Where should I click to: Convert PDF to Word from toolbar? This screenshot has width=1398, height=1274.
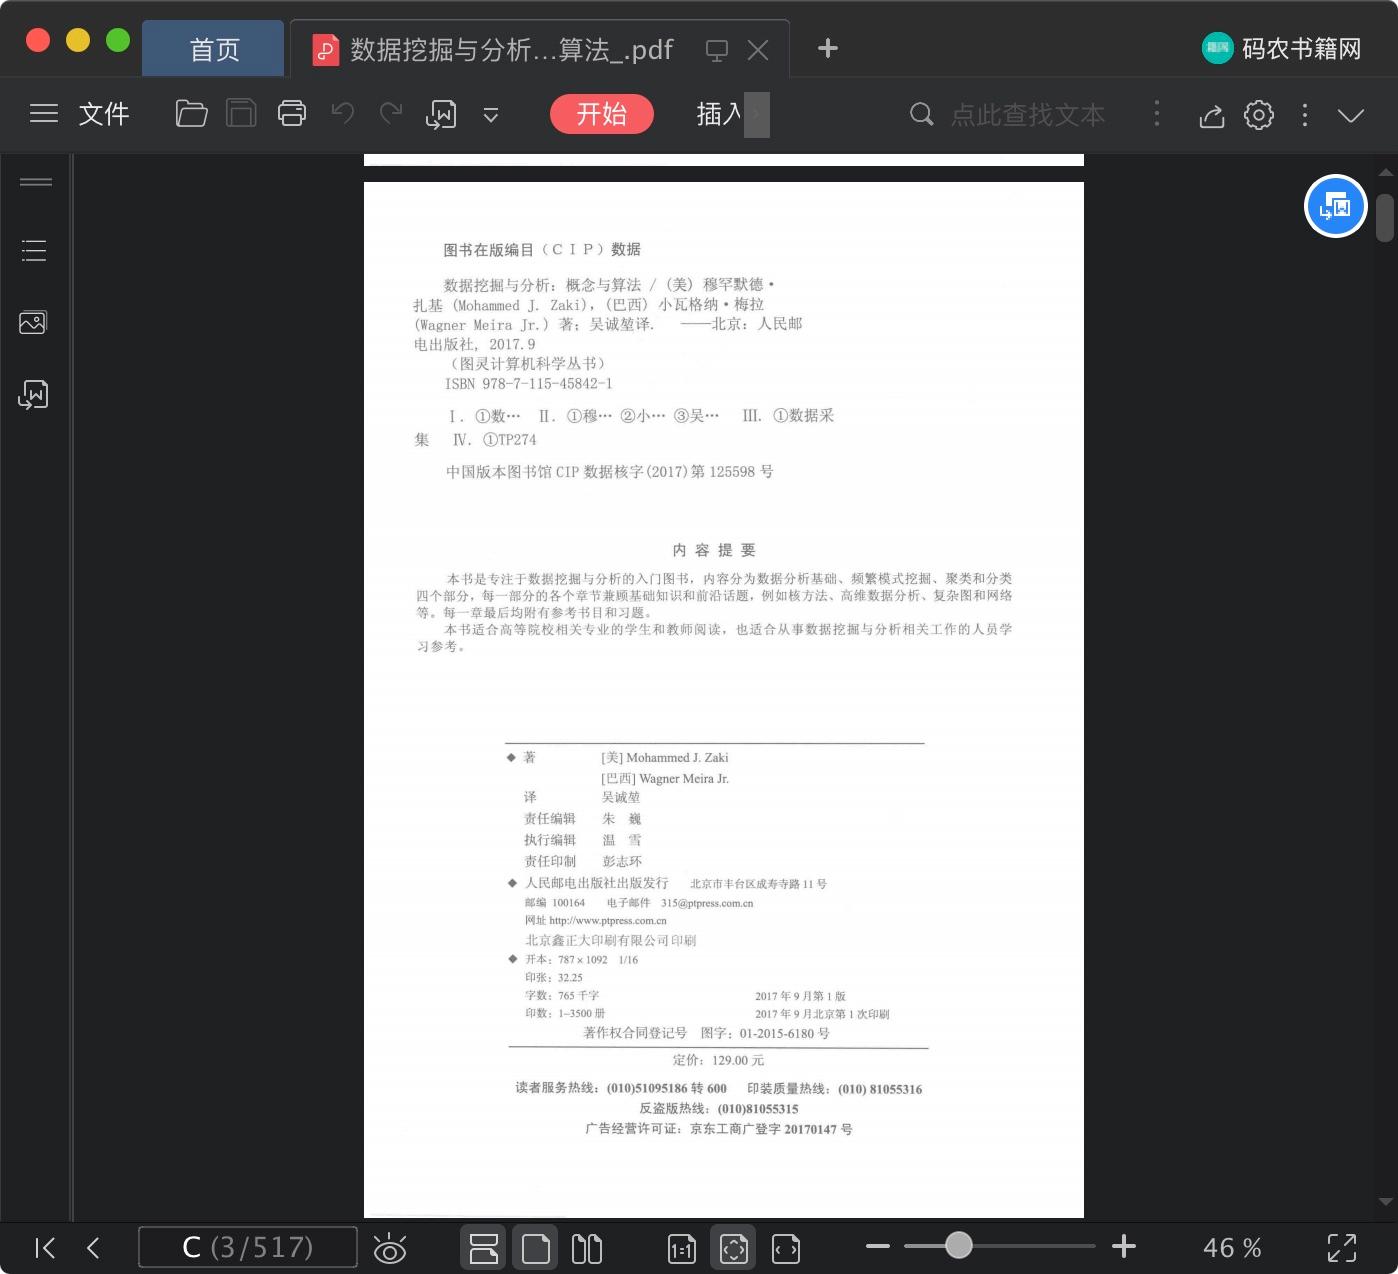pyautogui.click(x=441, y=115)
